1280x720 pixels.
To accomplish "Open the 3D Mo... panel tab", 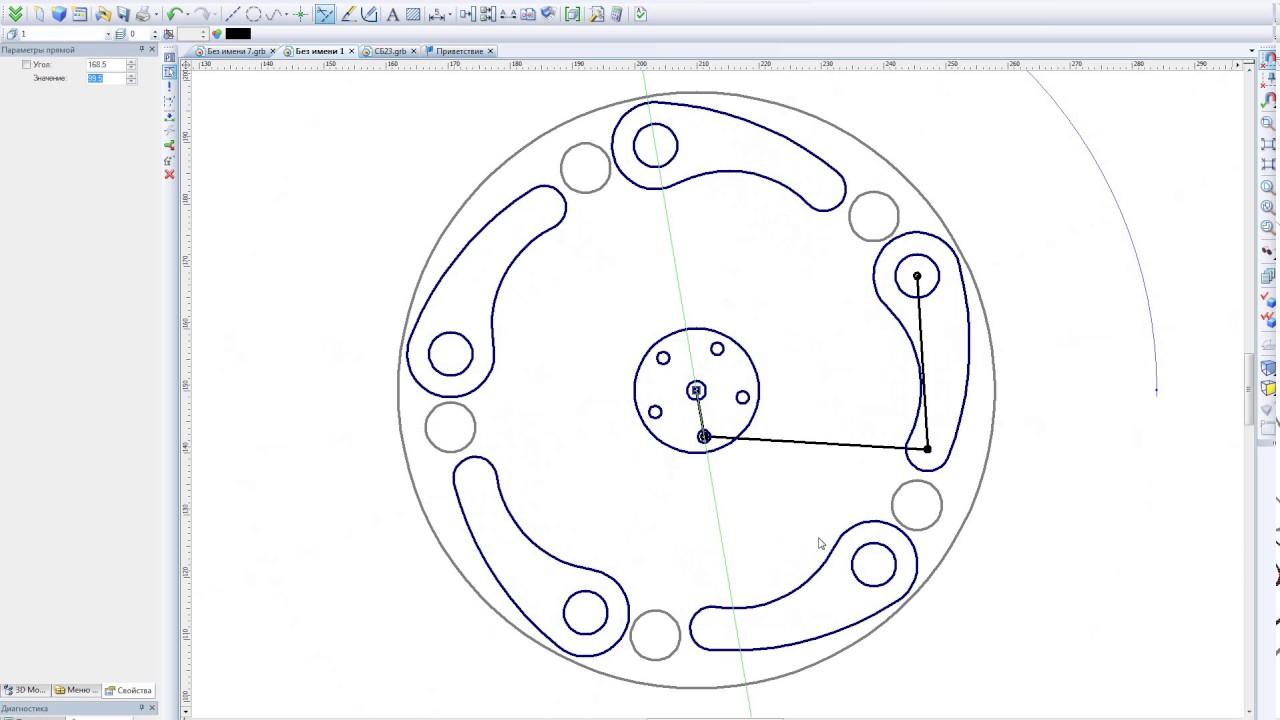I will (25, 690).
